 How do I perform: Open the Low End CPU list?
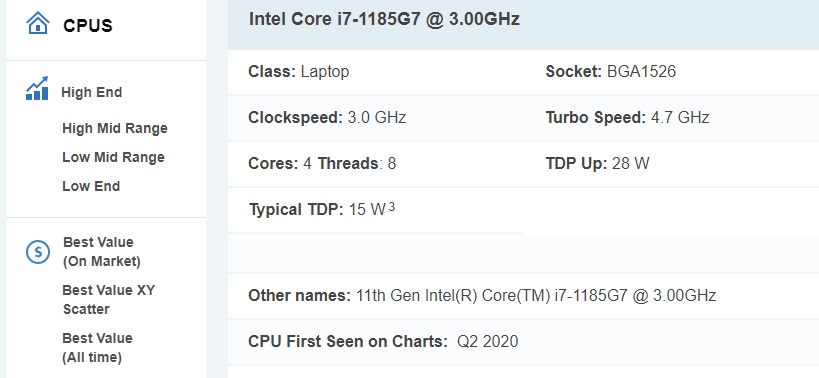(91, 186)
